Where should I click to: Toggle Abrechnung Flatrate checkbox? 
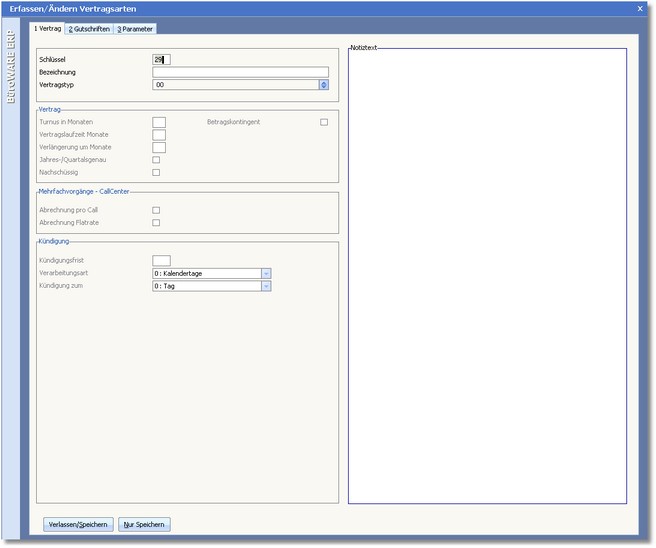click(x=156, y=223)
